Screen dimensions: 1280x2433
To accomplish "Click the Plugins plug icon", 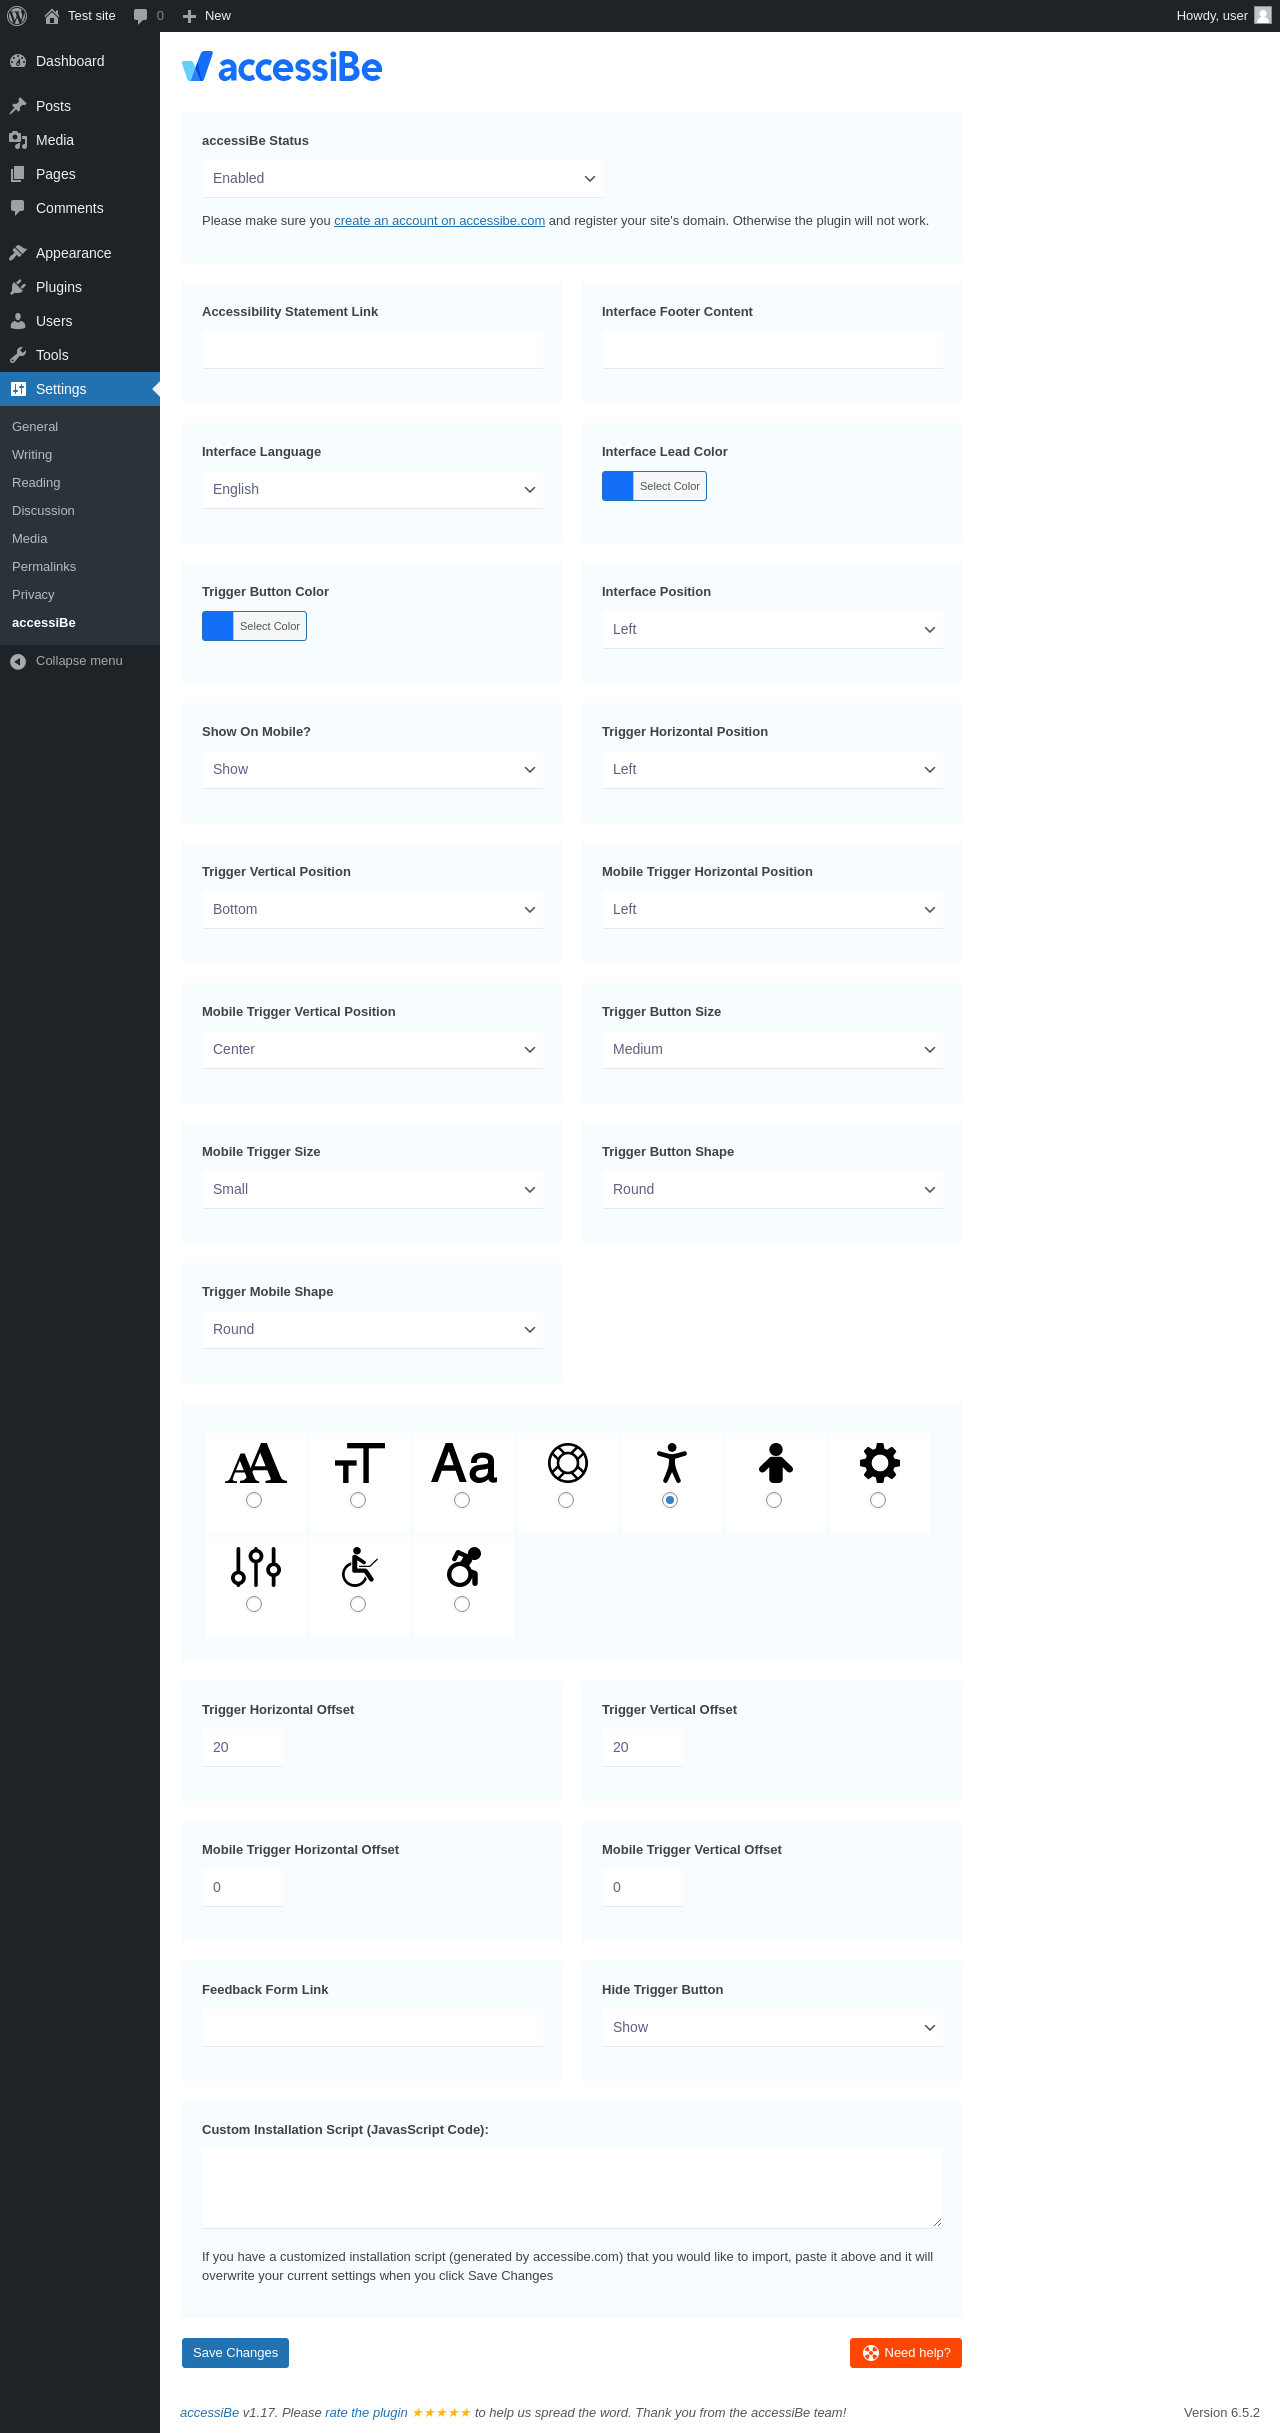I will pos(18,287).
